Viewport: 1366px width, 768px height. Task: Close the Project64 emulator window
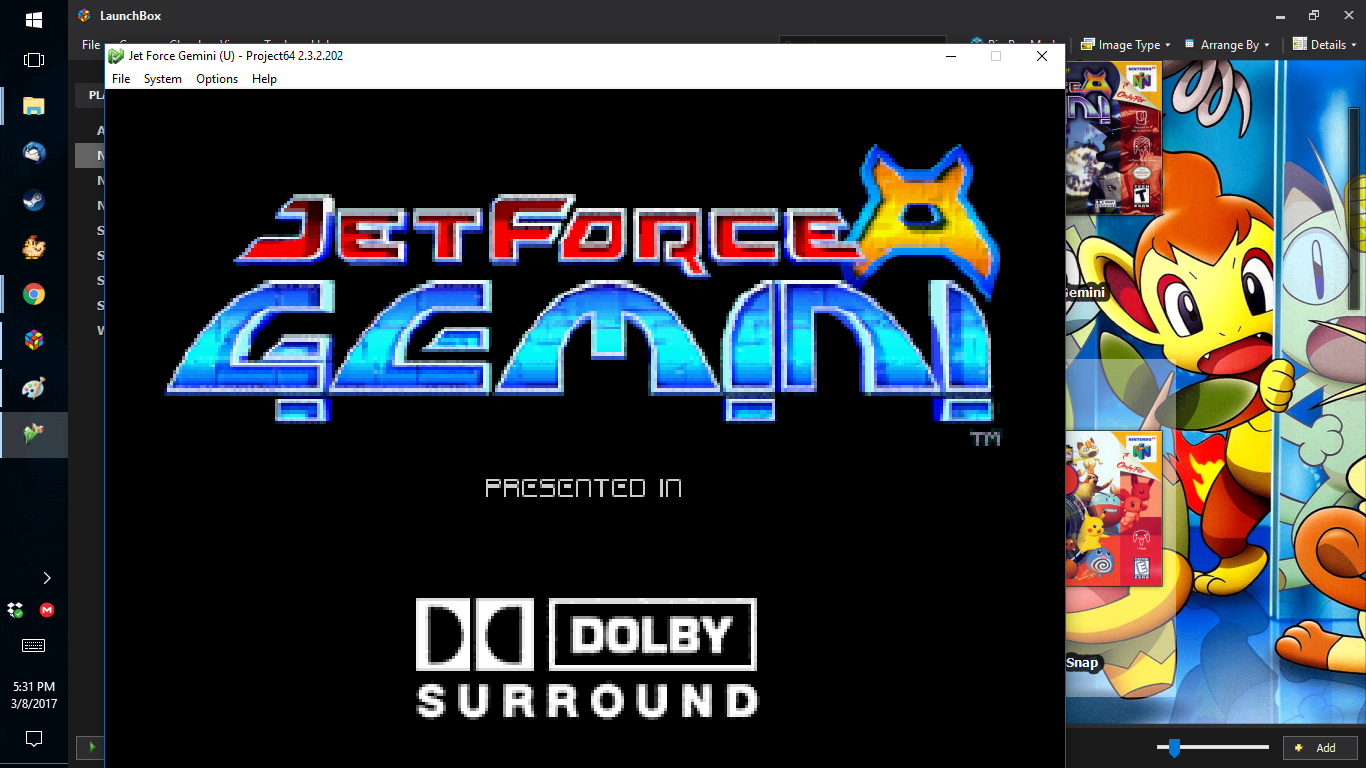pos(1041,56)
